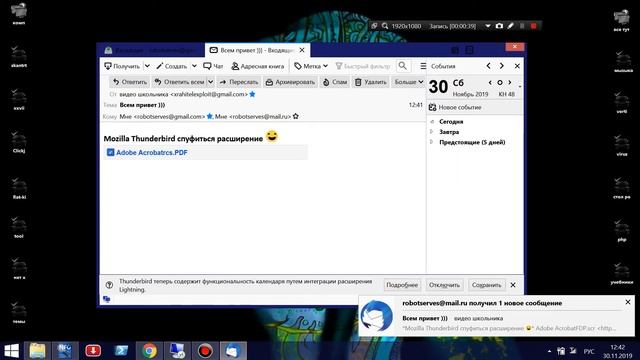
Task: Open the recorder toolbar dropdown arrow
Action: [487, 26]
